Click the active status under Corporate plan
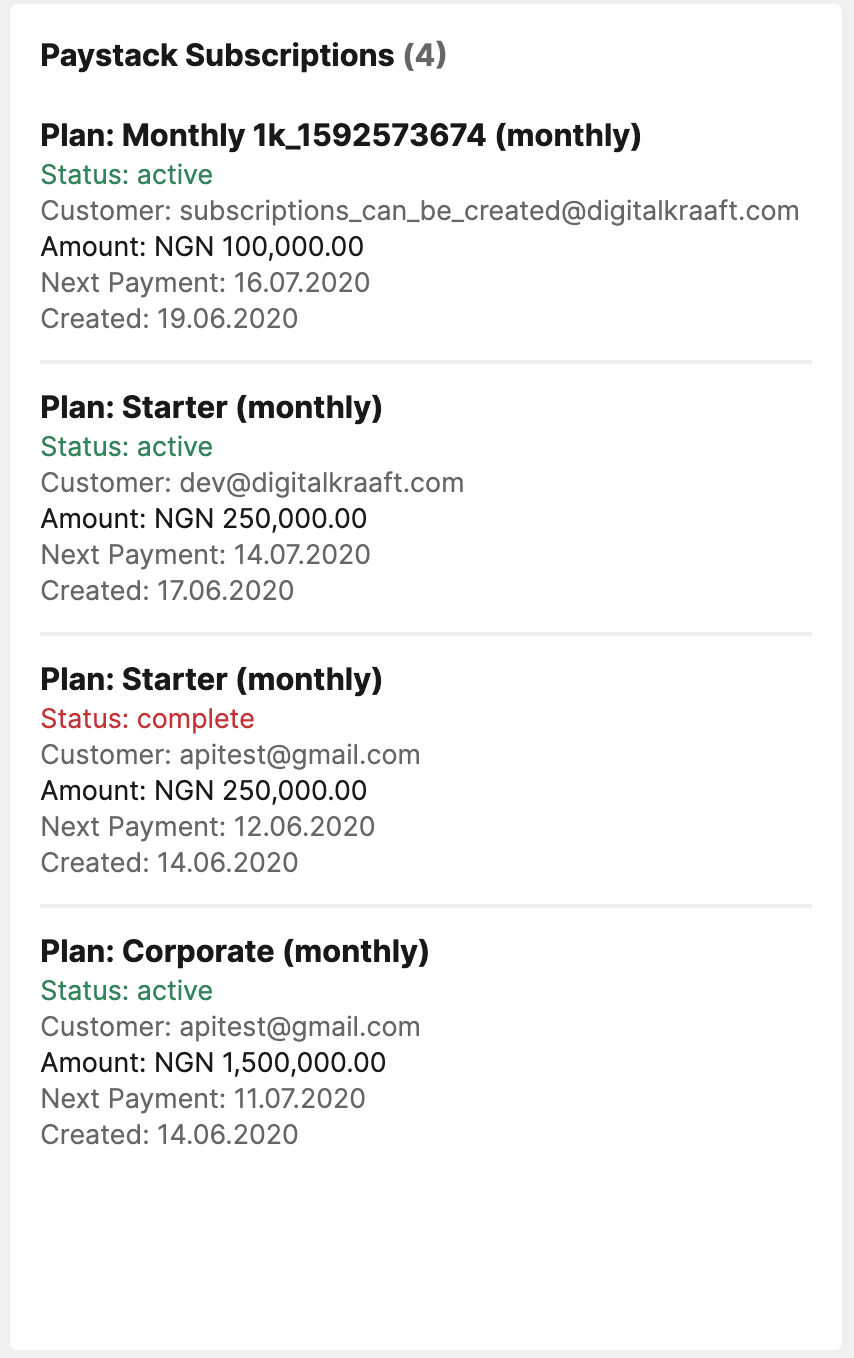 tap(127, 991)
